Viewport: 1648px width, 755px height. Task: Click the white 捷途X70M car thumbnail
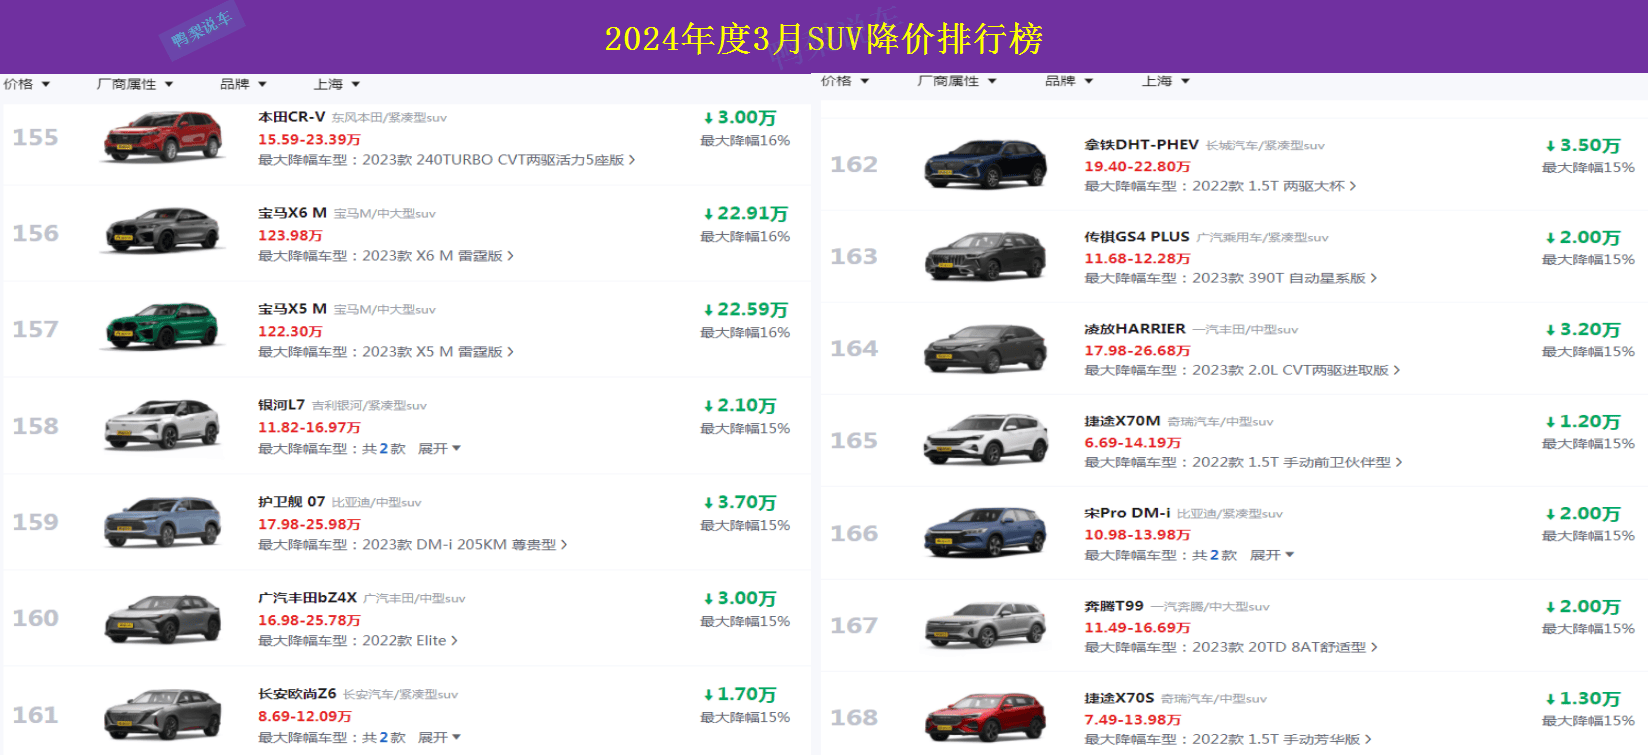(x=985, y=440)
